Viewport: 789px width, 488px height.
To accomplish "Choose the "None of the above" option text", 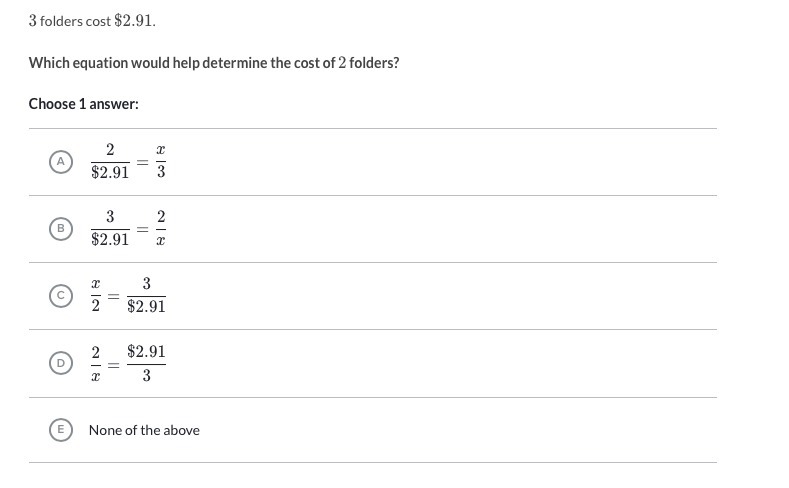I will pos(144,430).
